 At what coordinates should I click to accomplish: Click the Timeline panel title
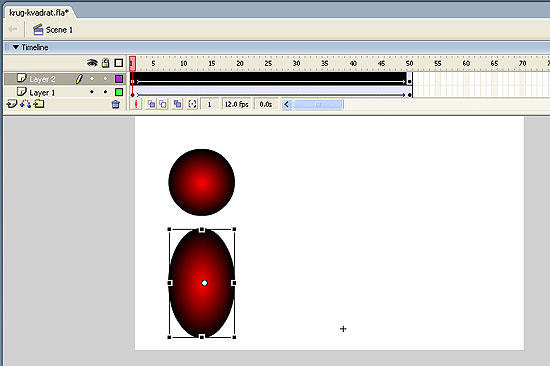click(x=35, y=47)
